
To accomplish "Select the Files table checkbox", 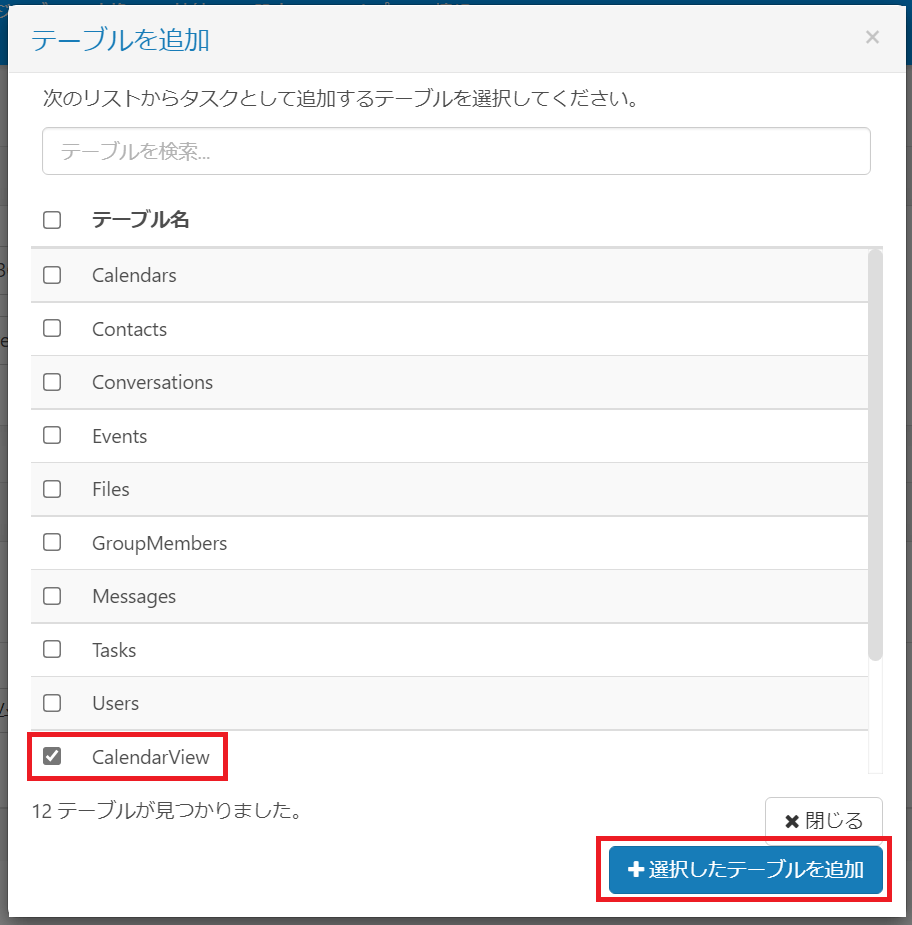I will pos(52,489).
